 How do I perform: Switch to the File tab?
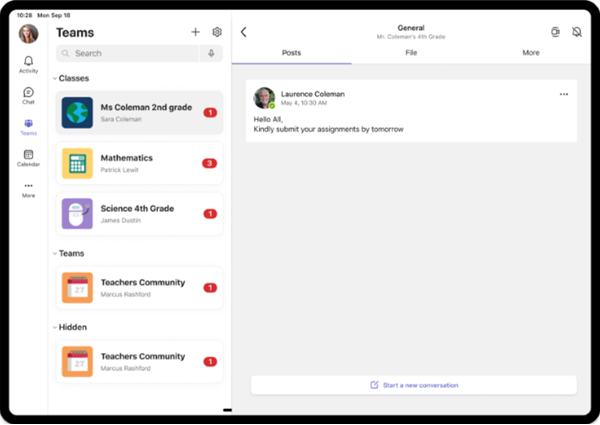point(411,53)
